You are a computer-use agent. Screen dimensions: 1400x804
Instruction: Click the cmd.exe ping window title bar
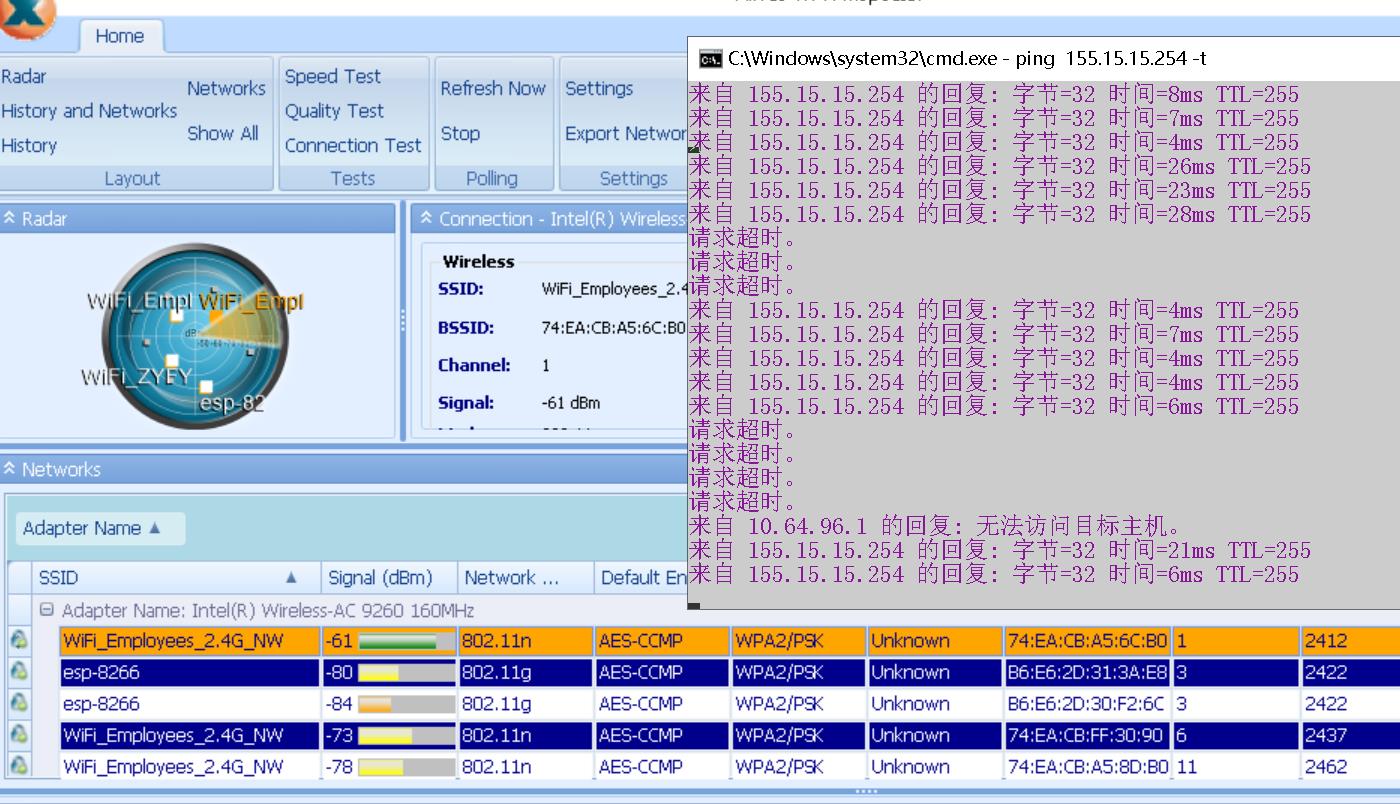[1044, 59]
